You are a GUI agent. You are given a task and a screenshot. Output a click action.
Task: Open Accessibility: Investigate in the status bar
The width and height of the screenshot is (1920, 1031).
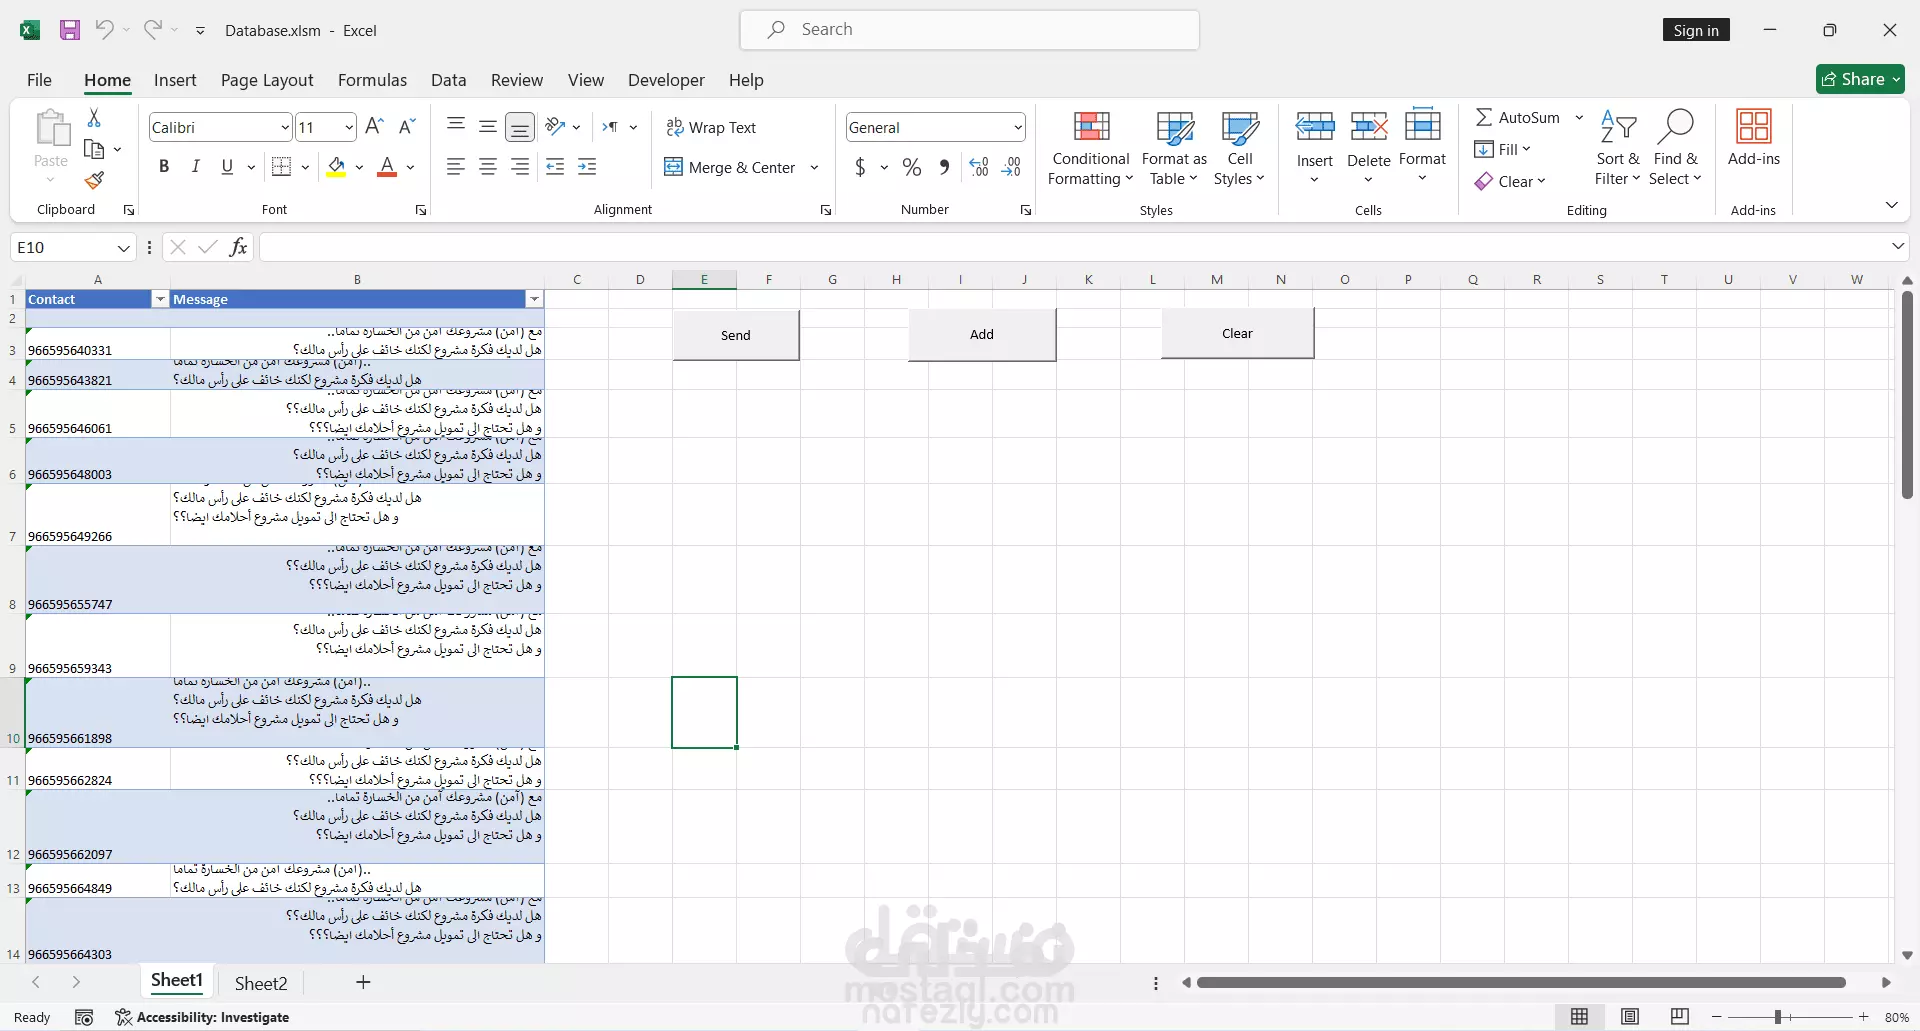pos(202,1017)
